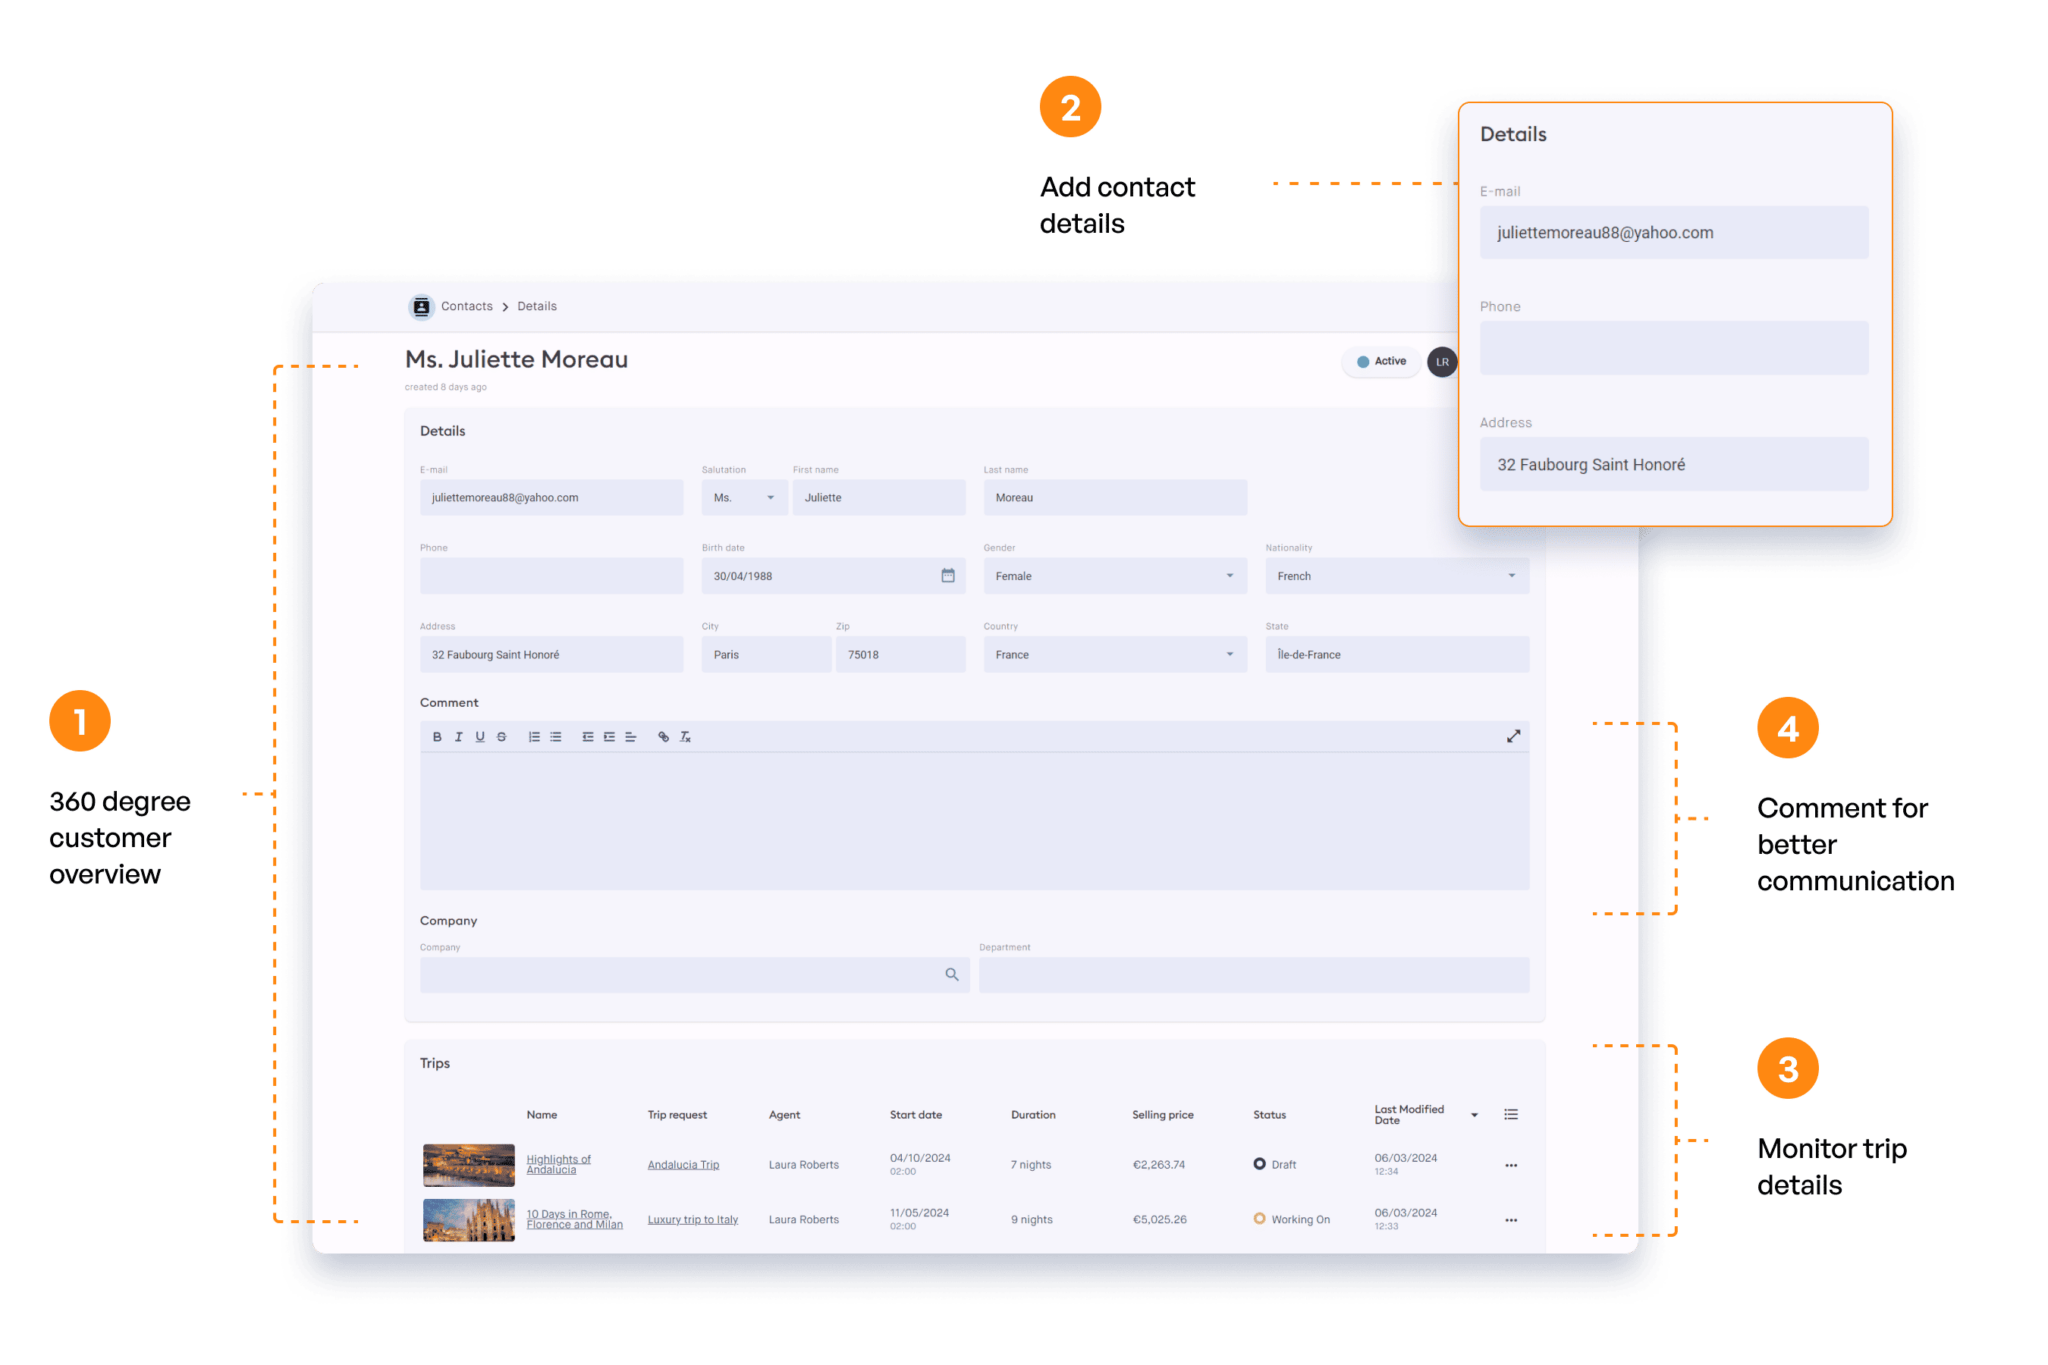Clear formatting with the remove-format icon

pos(685,737)
